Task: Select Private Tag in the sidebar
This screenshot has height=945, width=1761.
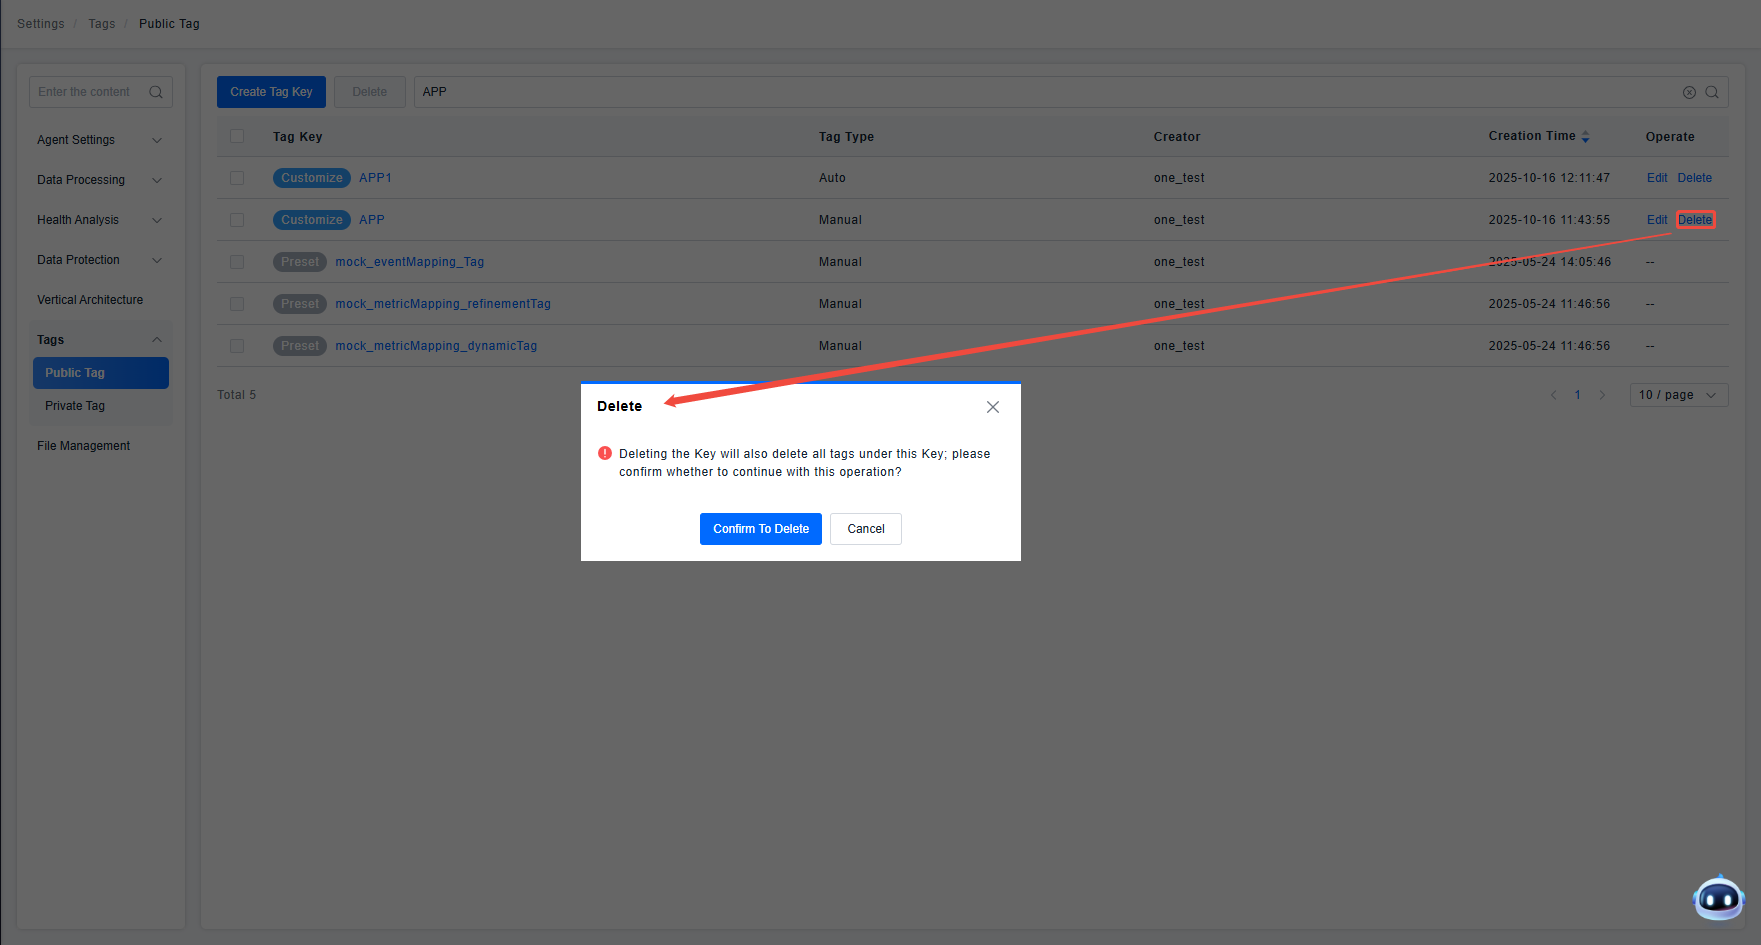Action: 75,406
